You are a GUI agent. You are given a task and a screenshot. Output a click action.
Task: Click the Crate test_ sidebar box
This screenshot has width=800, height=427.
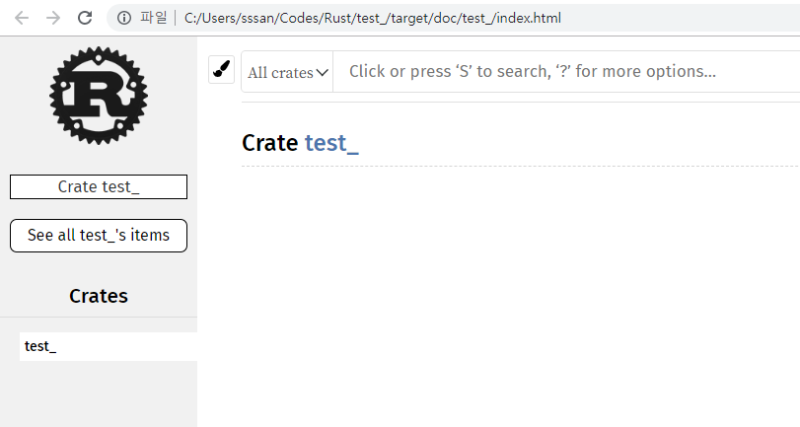[x=98, y=187]
